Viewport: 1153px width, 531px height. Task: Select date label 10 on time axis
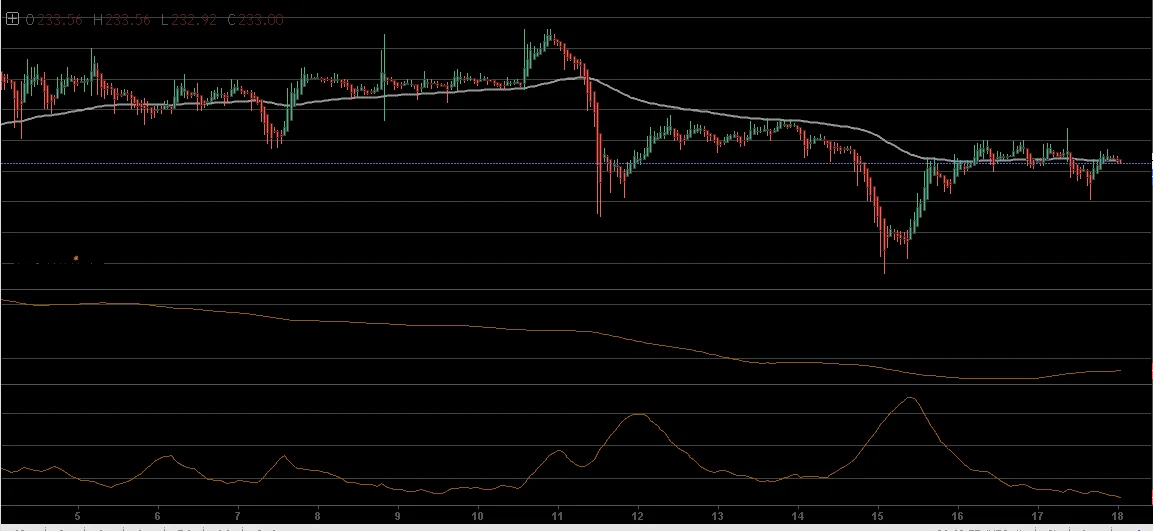click(478, 516)
